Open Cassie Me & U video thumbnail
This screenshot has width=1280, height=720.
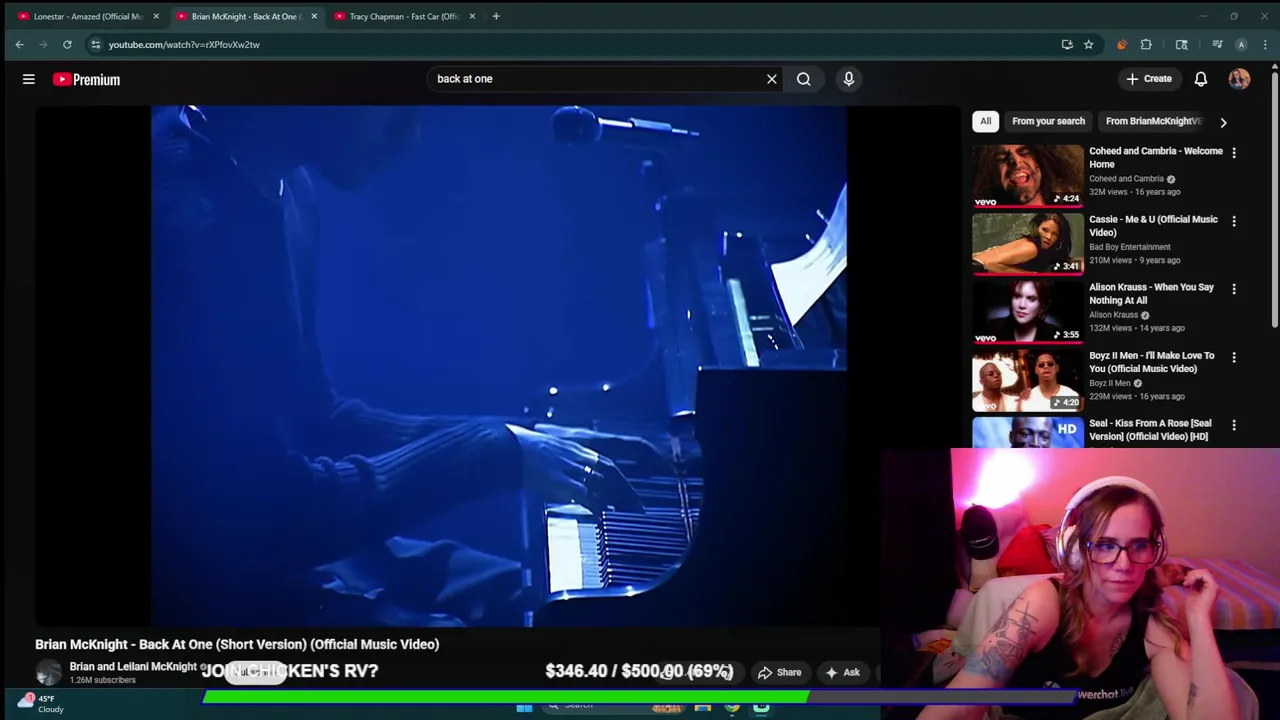(x=1027, y=243)
